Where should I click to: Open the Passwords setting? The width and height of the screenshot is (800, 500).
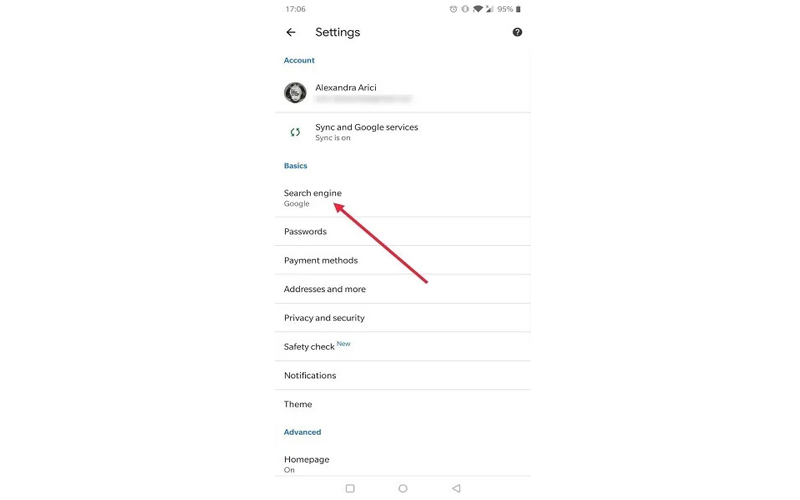(x=403, y=231)
